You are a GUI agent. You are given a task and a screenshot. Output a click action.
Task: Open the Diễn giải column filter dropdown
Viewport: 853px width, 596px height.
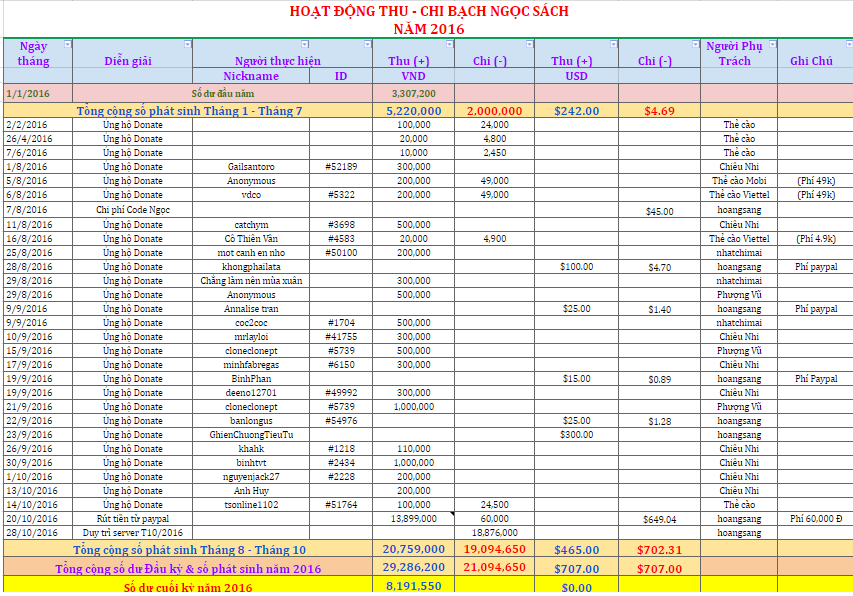187,45
